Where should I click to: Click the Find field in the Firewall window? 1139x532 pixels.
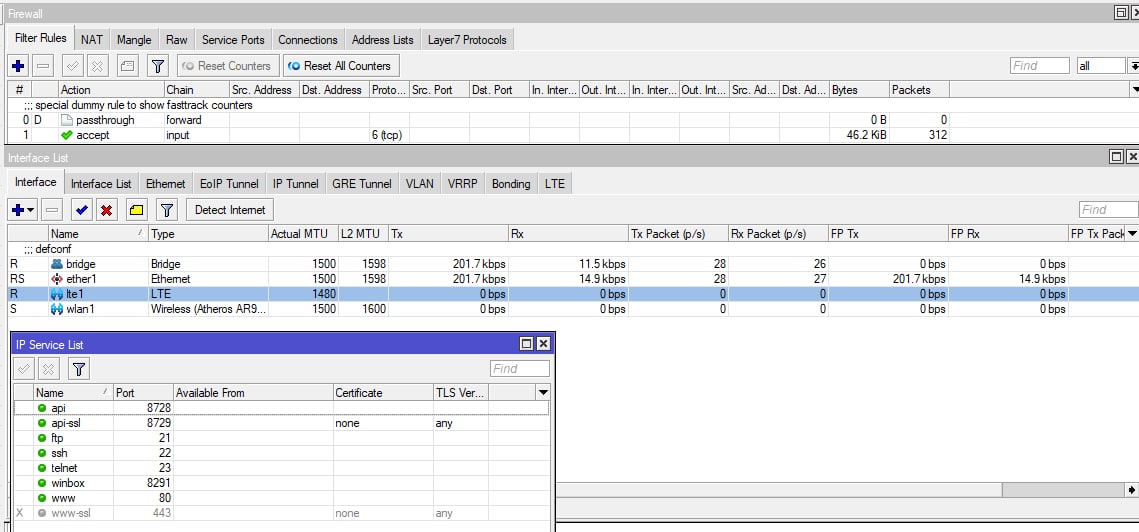(x=1039, y=65)
